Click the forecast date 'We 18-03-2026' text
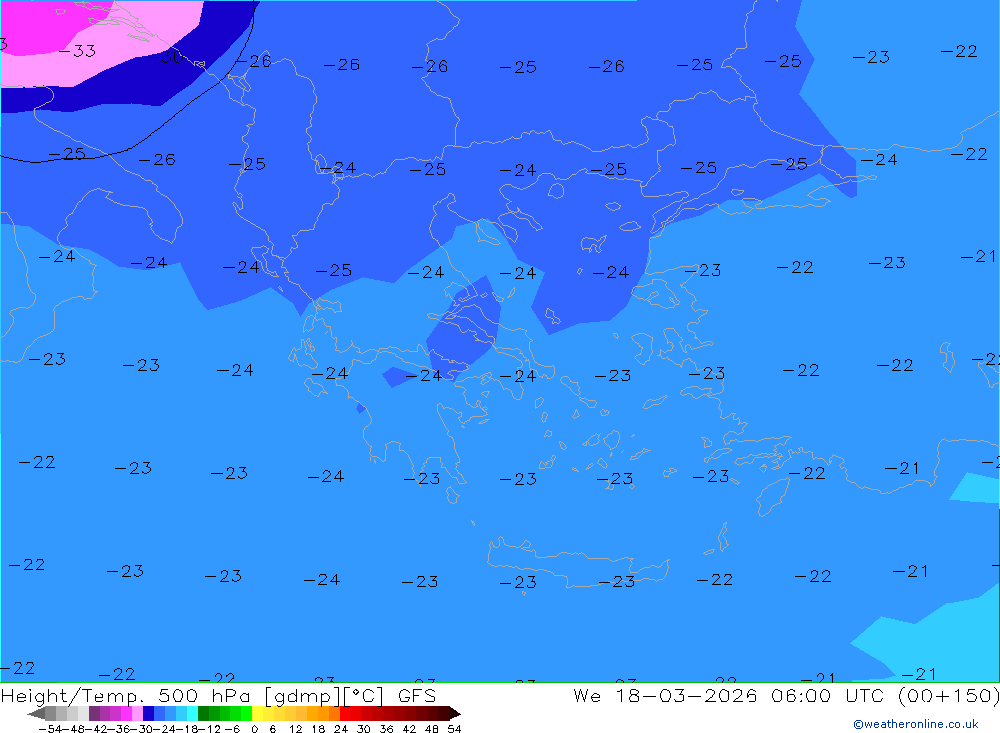Screen dimensions: 1000x733 tap(665, 695)
